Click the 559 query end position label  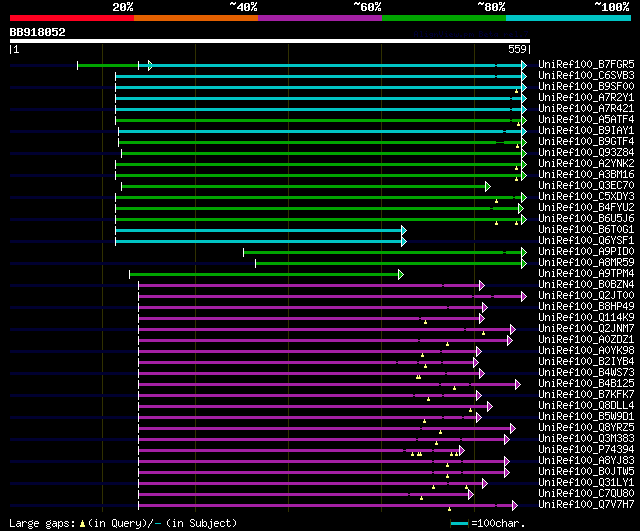tap(517, 49)
